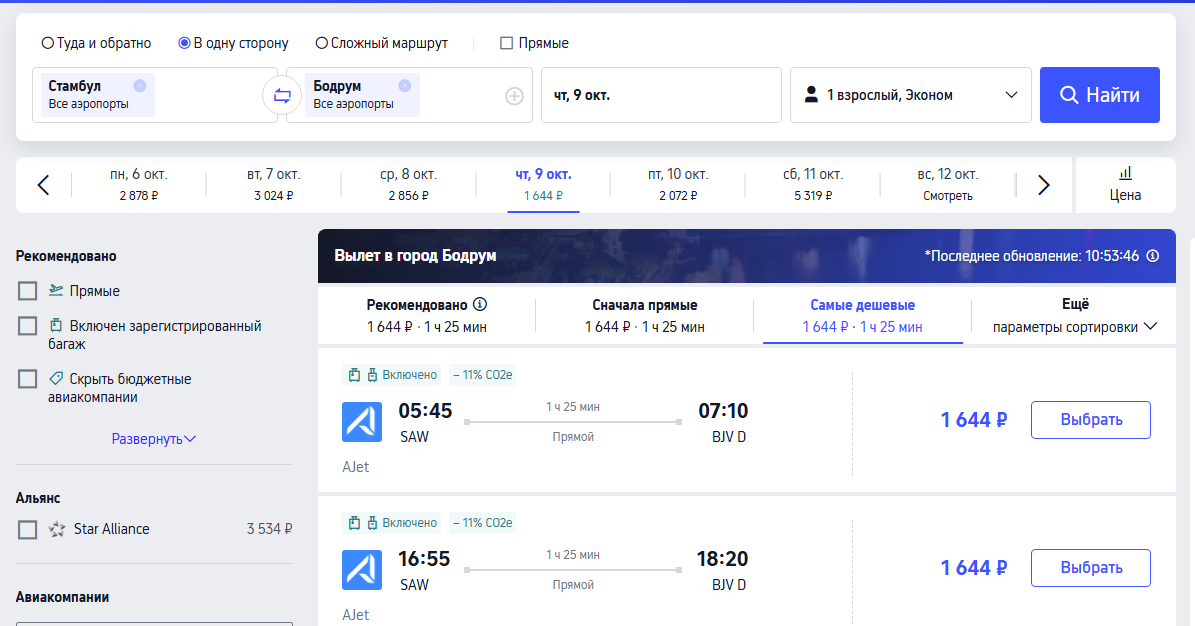Sort by Самые дешевые
This screenshot has height=626, width=1195.
click(x=863, y=316)
